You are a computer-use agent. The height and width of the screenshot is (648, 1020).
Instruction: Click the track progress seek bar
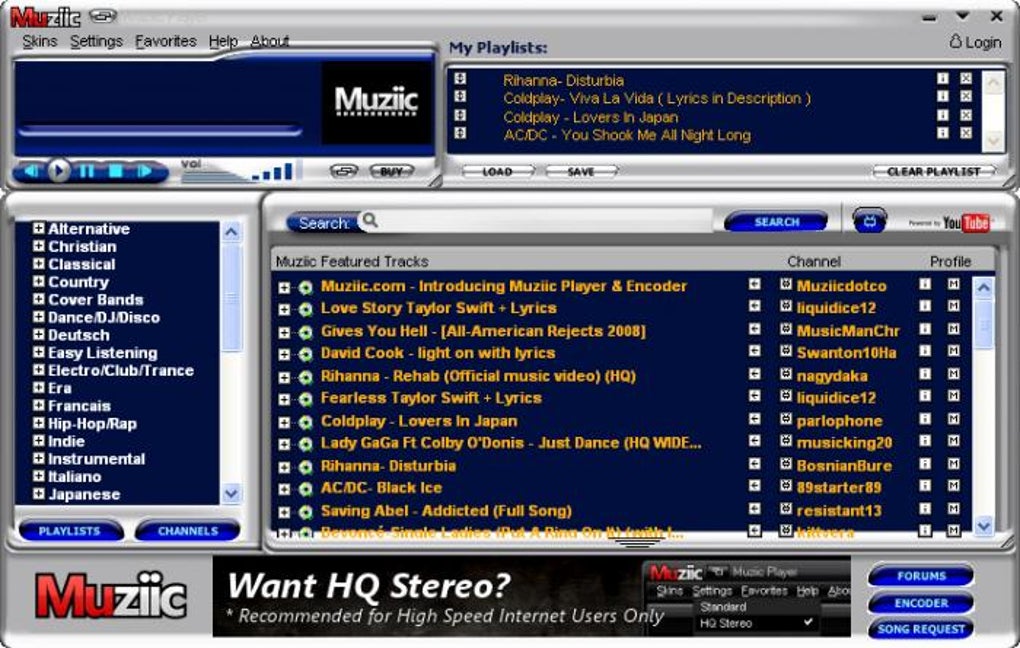pyautogui.click(x=159, y=131)
